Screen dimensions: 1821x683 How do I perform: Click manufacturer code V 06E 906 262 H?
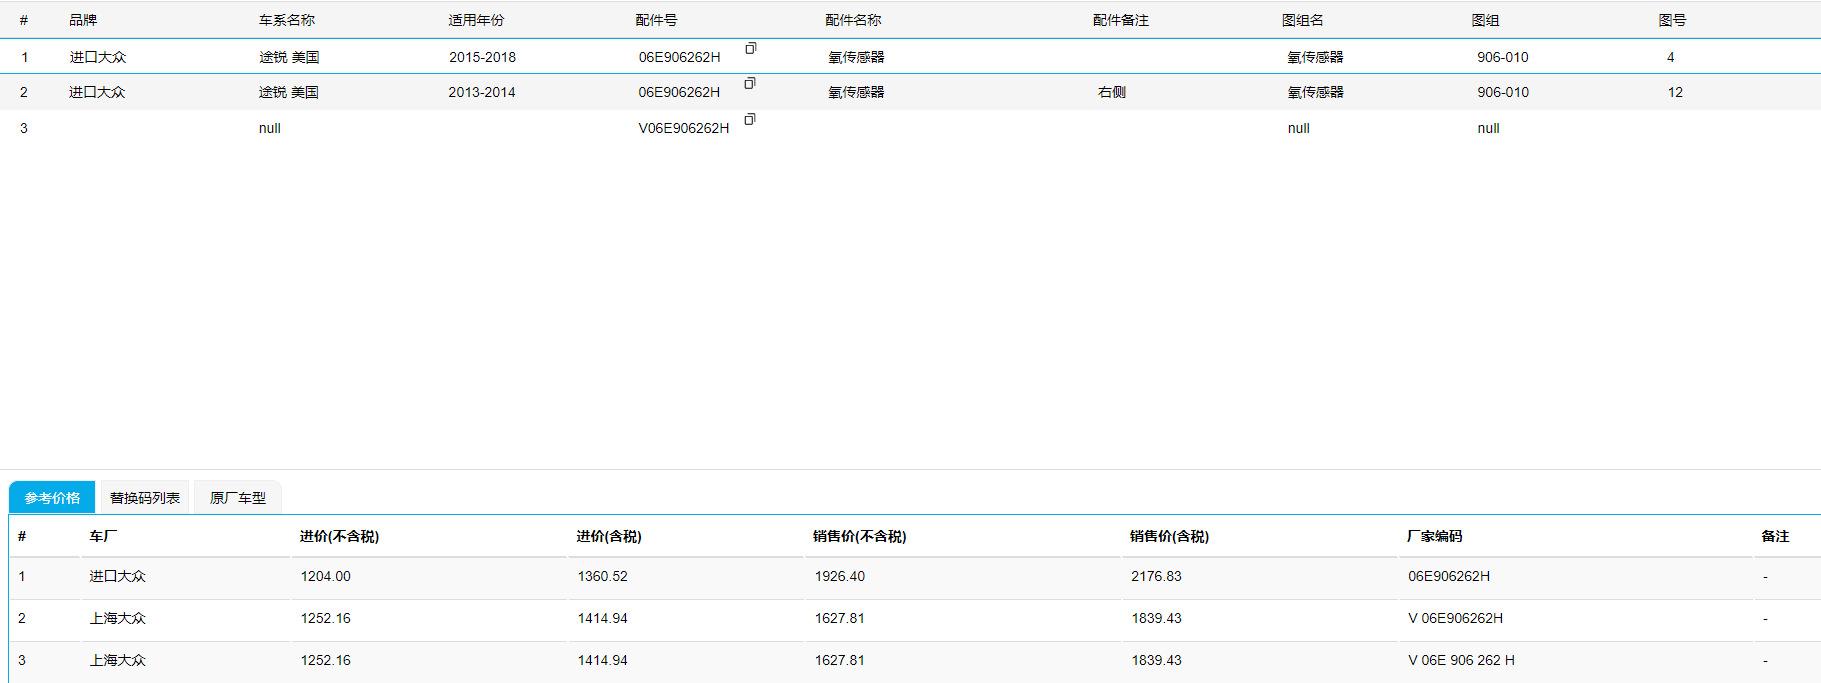pyautogui.click(x=1461, y=660)
